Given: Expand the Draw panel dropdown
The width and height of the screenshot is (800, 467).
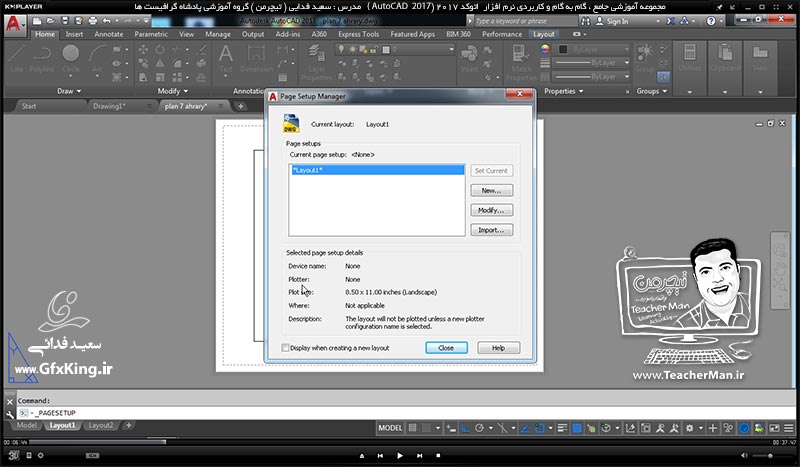Looking at the screenshot, I should [x=69, y=91].
